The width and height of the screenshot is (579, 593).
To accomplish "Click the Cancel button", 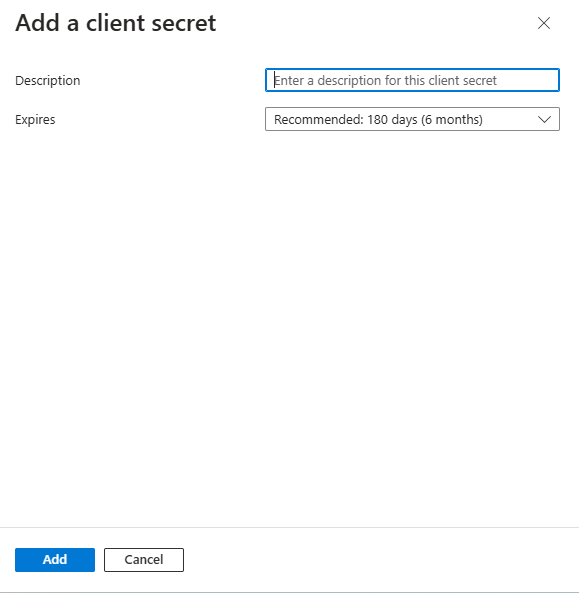I will click(144, 560).
